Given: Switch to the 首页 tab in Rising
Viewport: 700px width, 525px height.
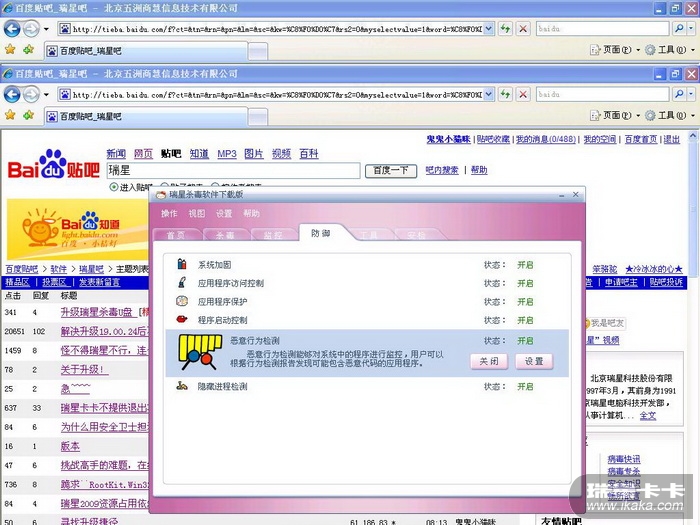Looking at the screenshot, I should coord(176,234).
